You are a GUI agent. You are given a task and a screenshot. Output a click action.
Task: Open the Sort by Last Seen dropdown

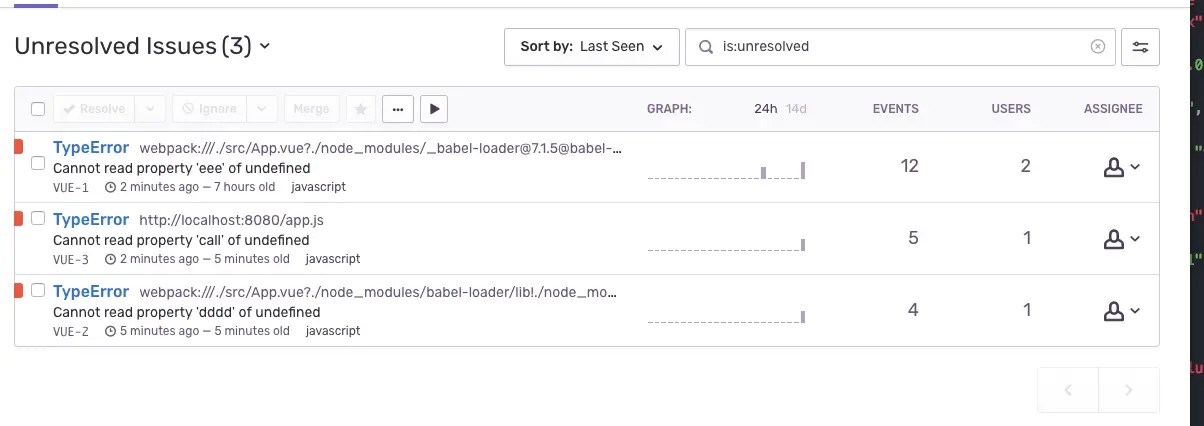click(592, 47)
